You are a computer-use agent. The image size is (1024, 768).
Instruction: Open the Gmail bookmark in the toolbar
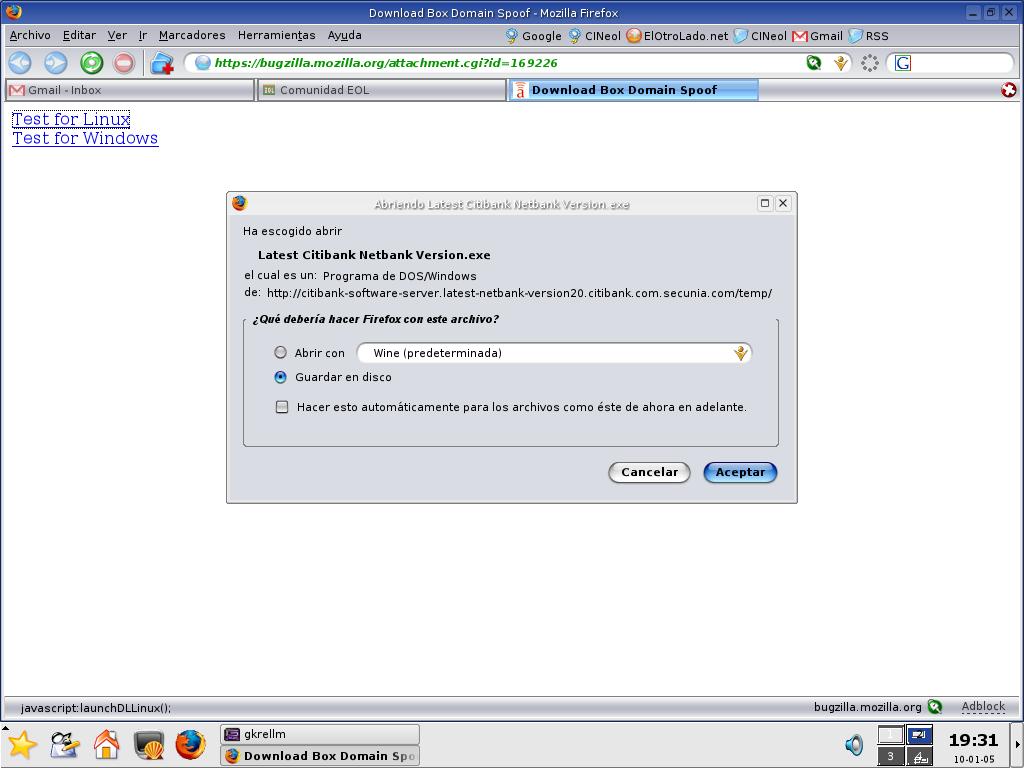(818, 36)
